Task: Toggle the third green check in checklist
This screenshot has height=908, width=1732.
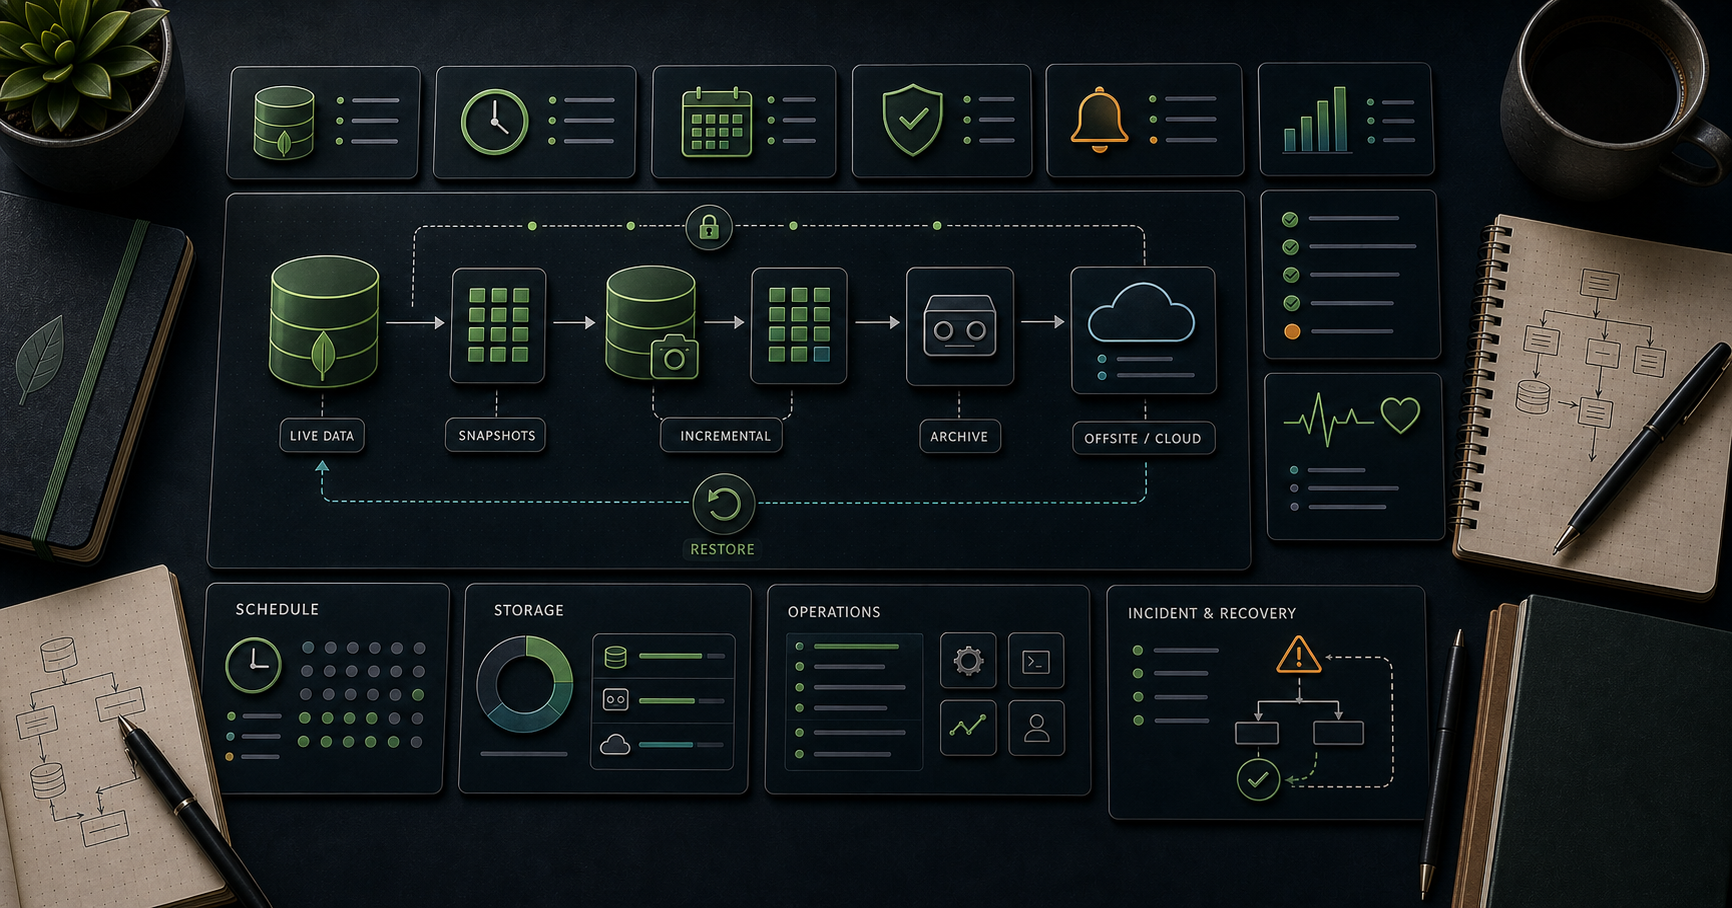Action: [x=1291, y=275]
